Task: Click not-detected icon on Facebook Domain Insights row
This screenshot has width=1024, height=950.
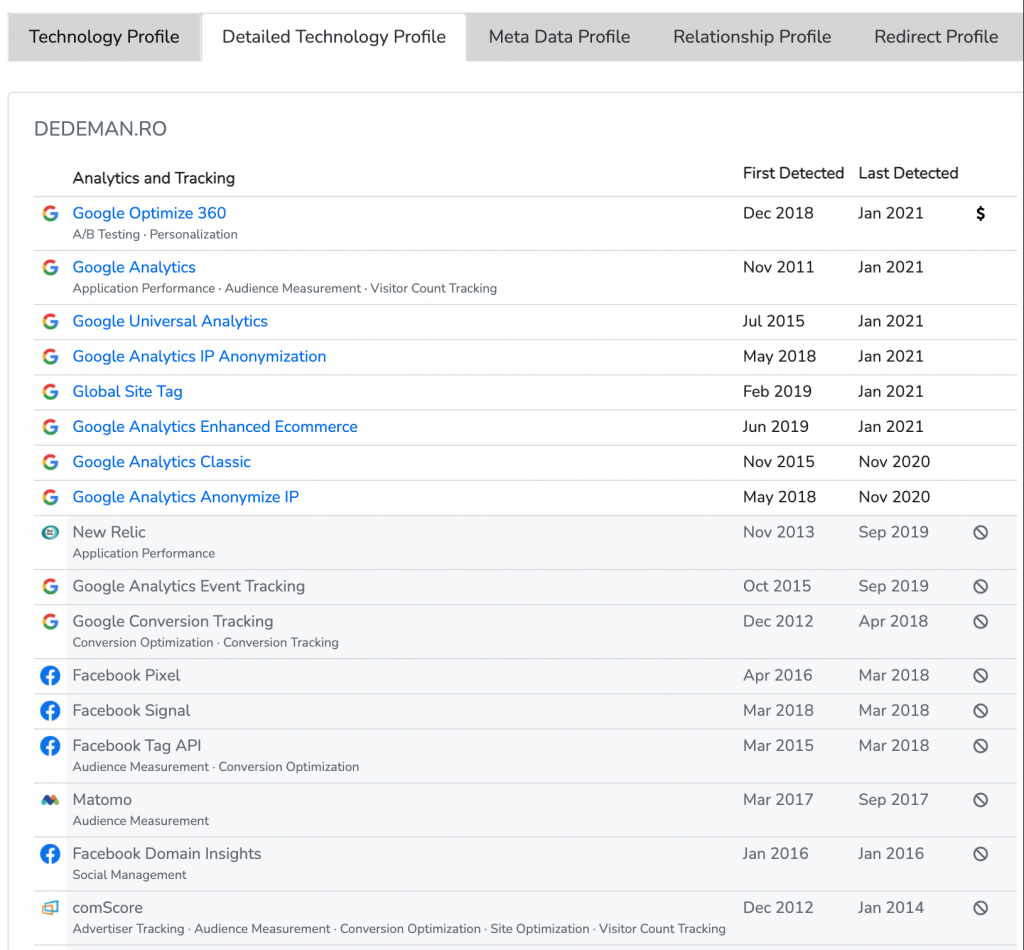Action: click(x=980, y=854)
